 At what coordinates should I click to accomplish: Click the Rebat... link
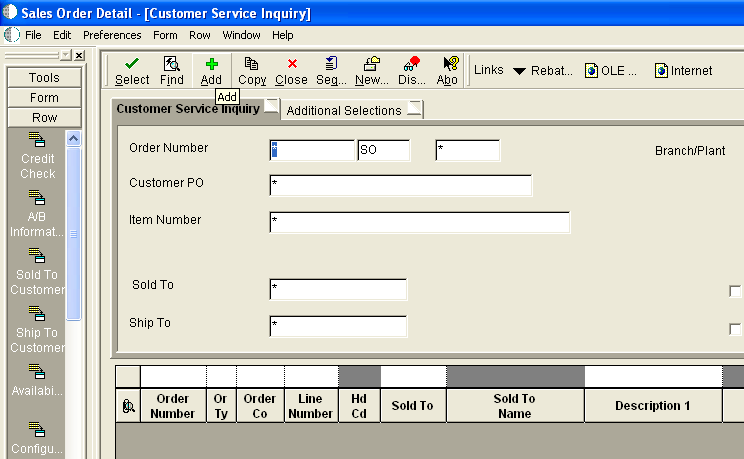click(551, 71)
